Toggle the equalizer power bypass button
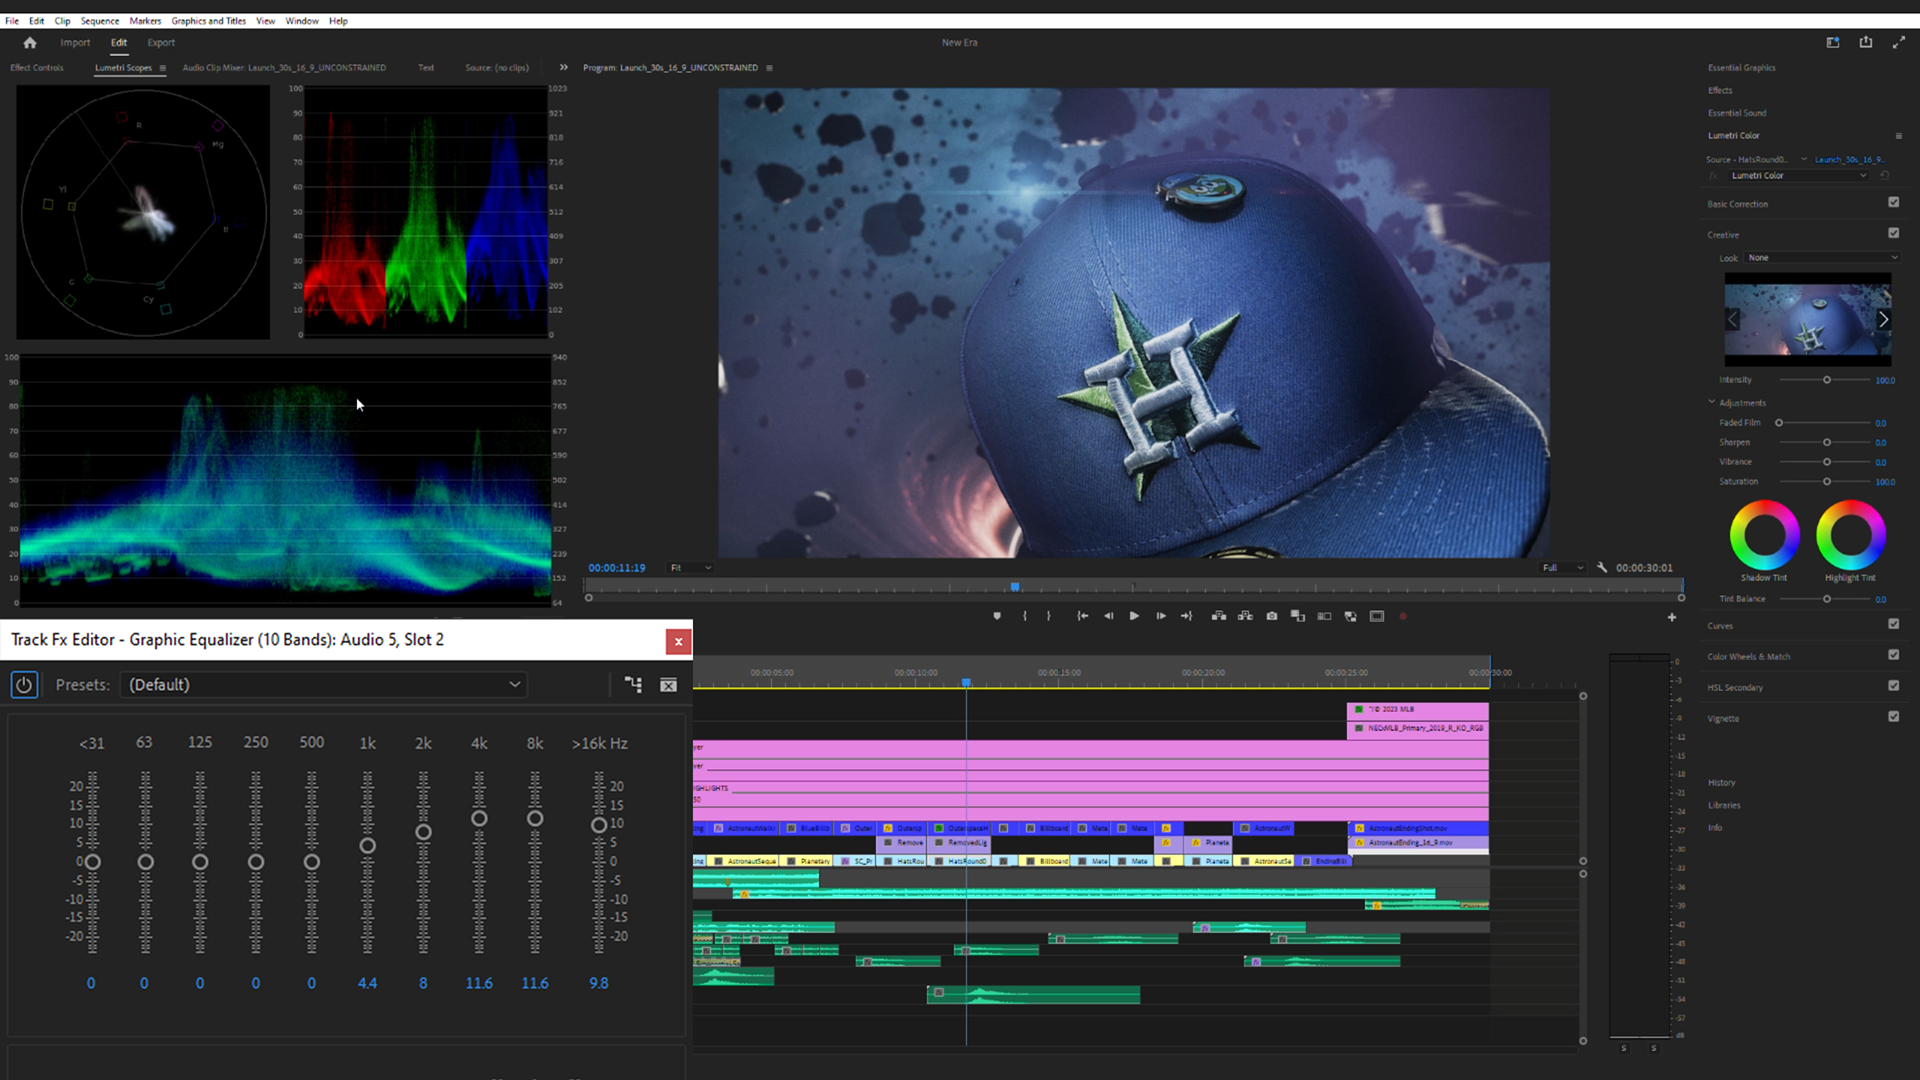 click(24, 685)
